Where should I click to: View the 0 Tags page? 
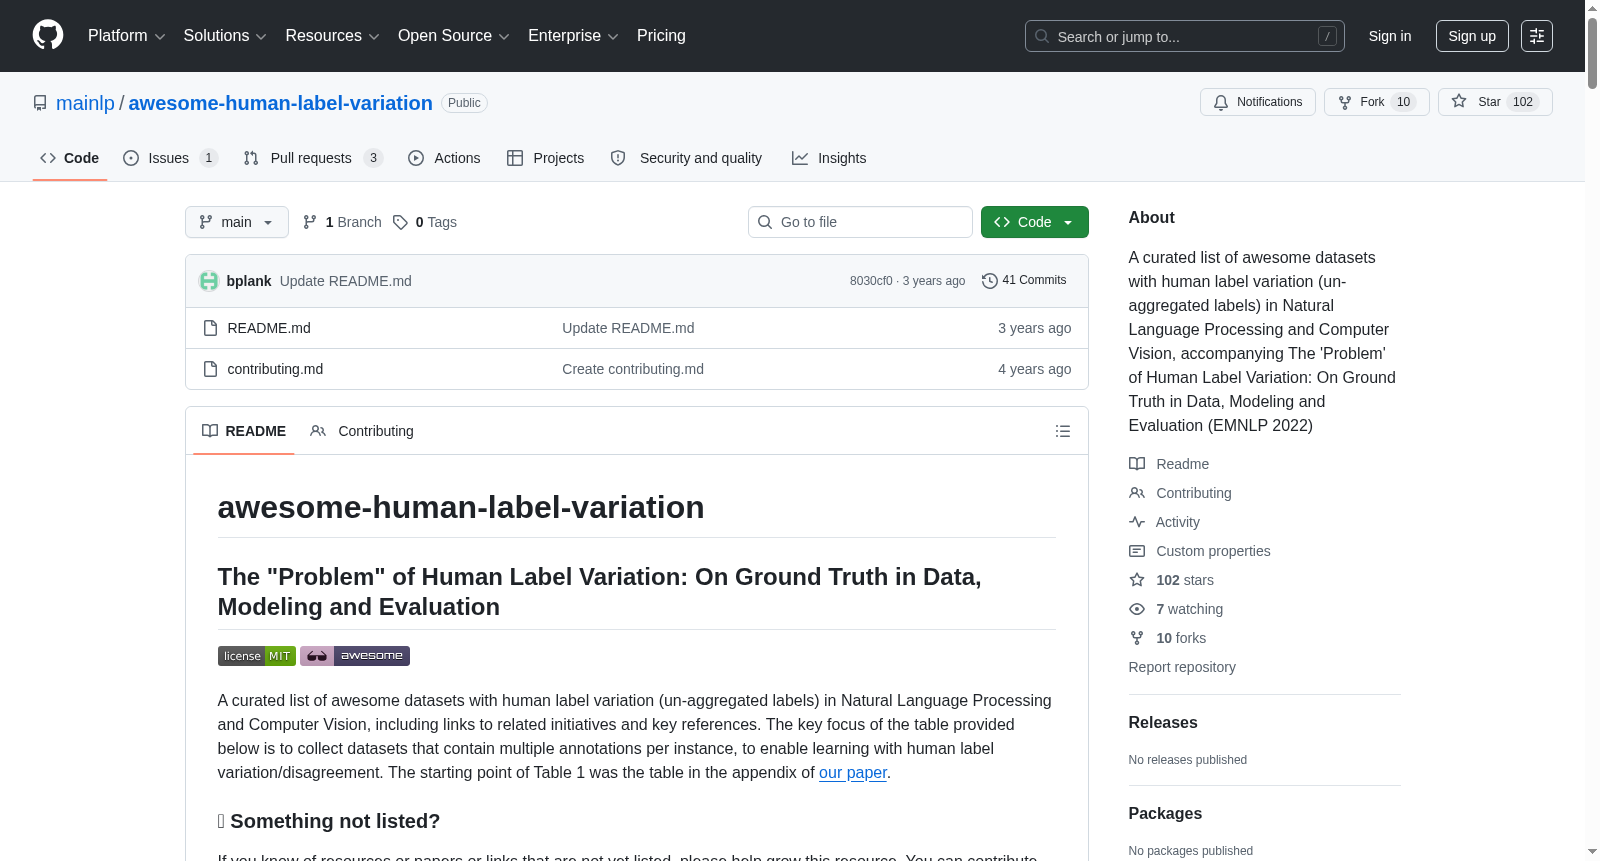425,222
